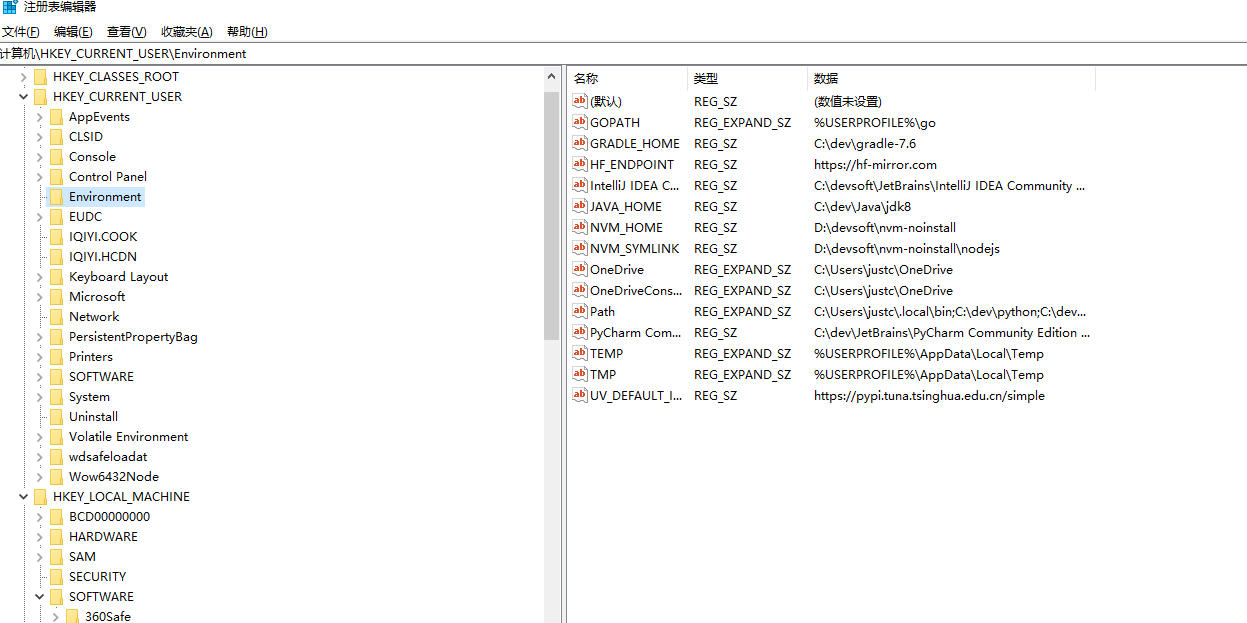Open the 文件(F) menu
Screen dimensions: 1247x623
point(21,32)
